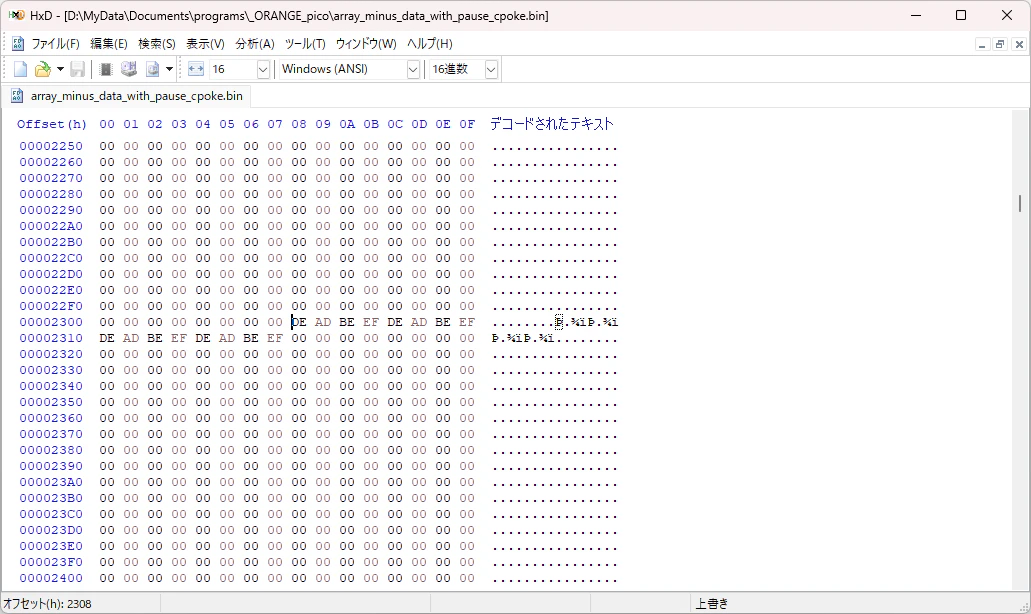Open the 編集(E) menu
The image size is (1031, 614).
coord(108,44)
